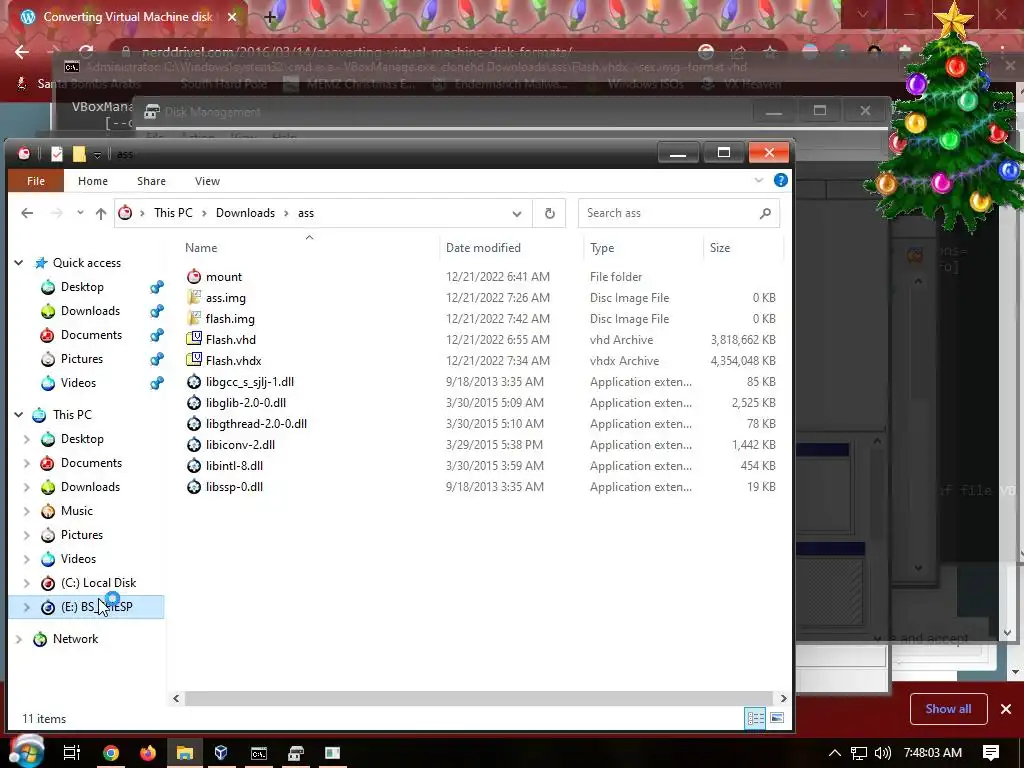Select the flash.img file icon
Image resolution: width=1024 pixels, height=768 pixels.
pyautogui.click(x=194, y=319)
